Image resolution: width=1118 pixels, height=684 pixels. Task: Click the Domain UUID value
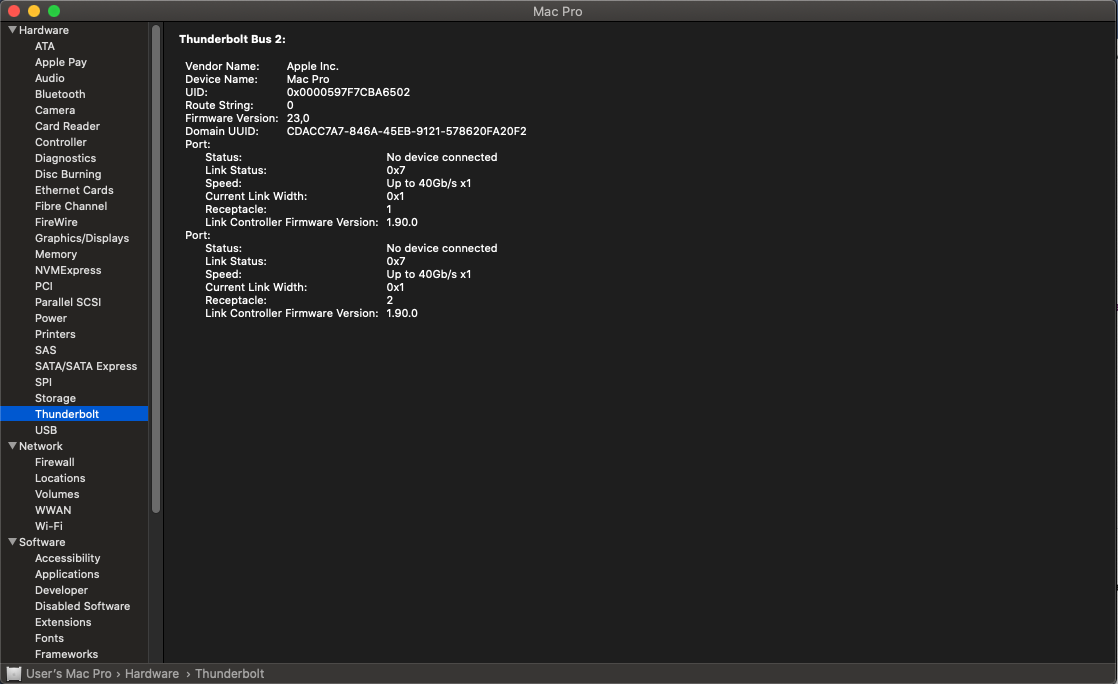tap(406, 131)
